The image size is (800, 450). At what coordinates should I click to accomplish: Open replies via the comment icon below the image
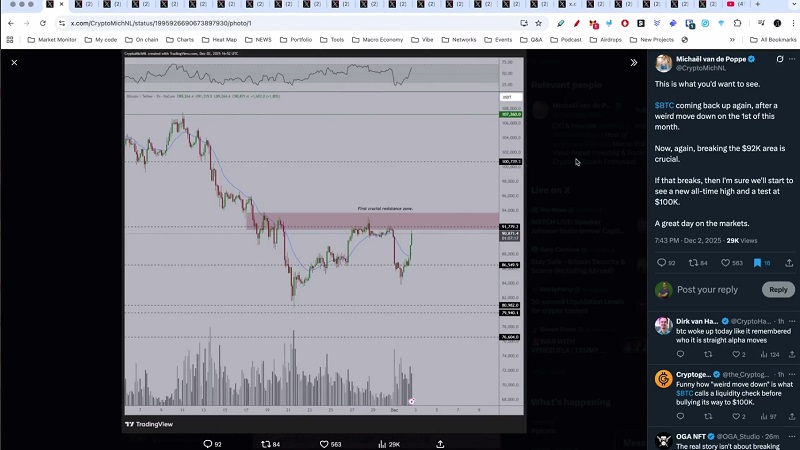tap(208, 443)
